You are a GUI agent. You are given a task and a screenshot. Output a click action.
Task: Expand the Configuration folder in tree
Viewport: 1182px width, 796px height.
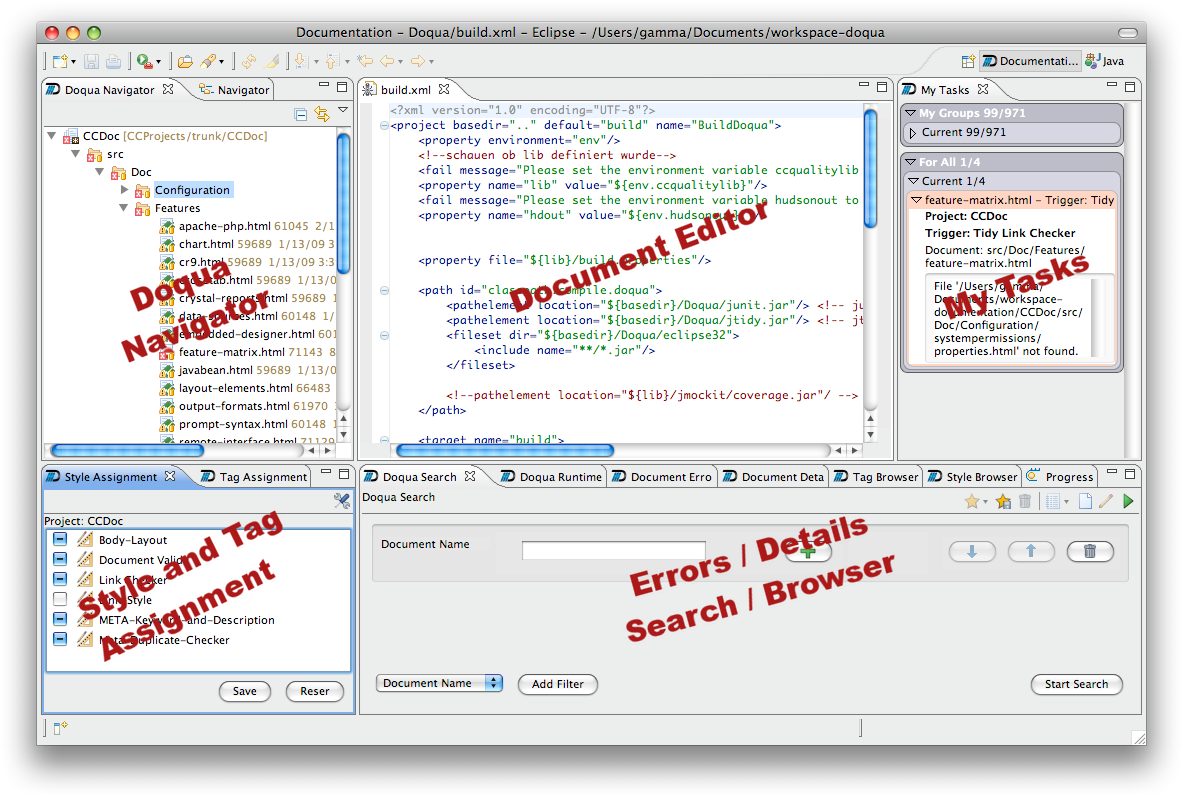[x=125, y=190]
